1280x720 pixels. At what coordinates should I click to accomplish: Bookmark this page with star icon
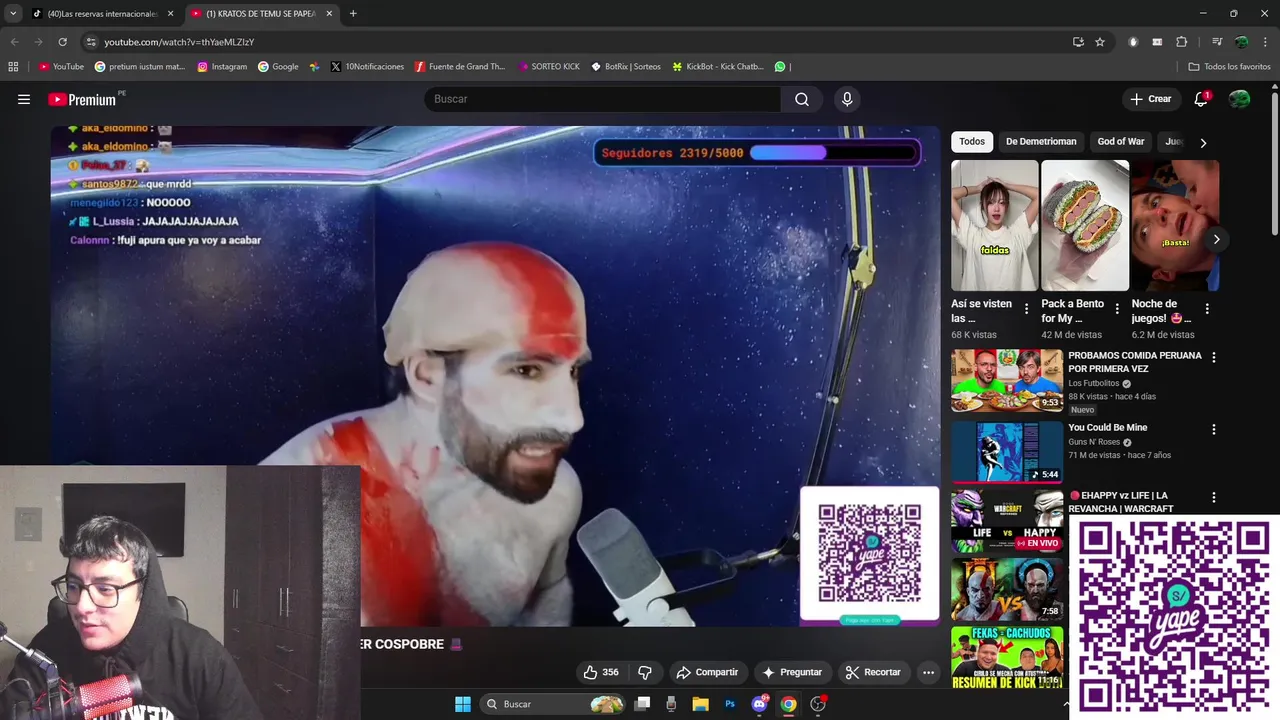(1100, 42)
